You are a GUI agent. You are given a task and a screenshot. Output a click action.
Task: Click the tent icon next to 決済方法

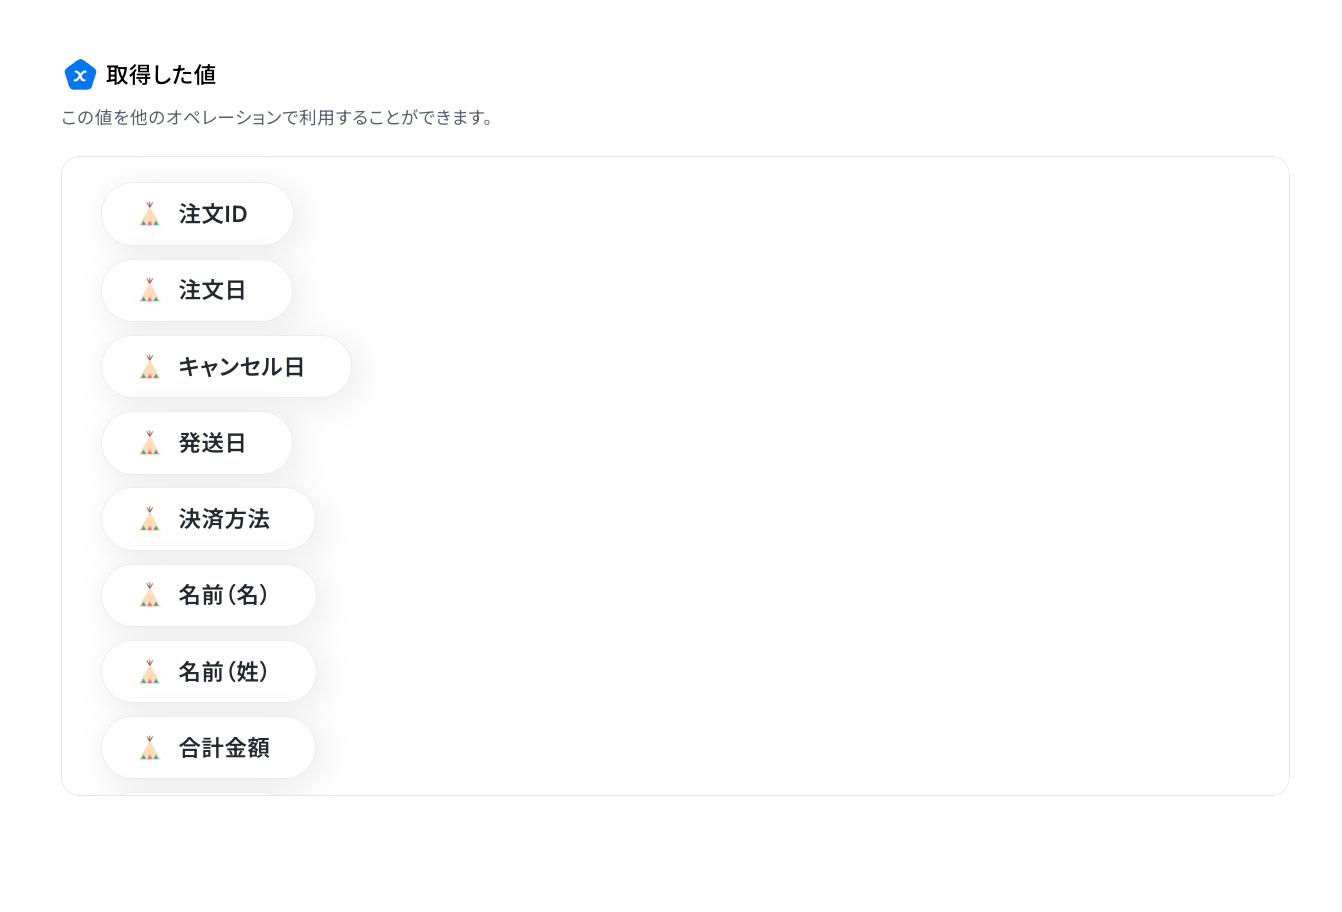pos(150,519)
